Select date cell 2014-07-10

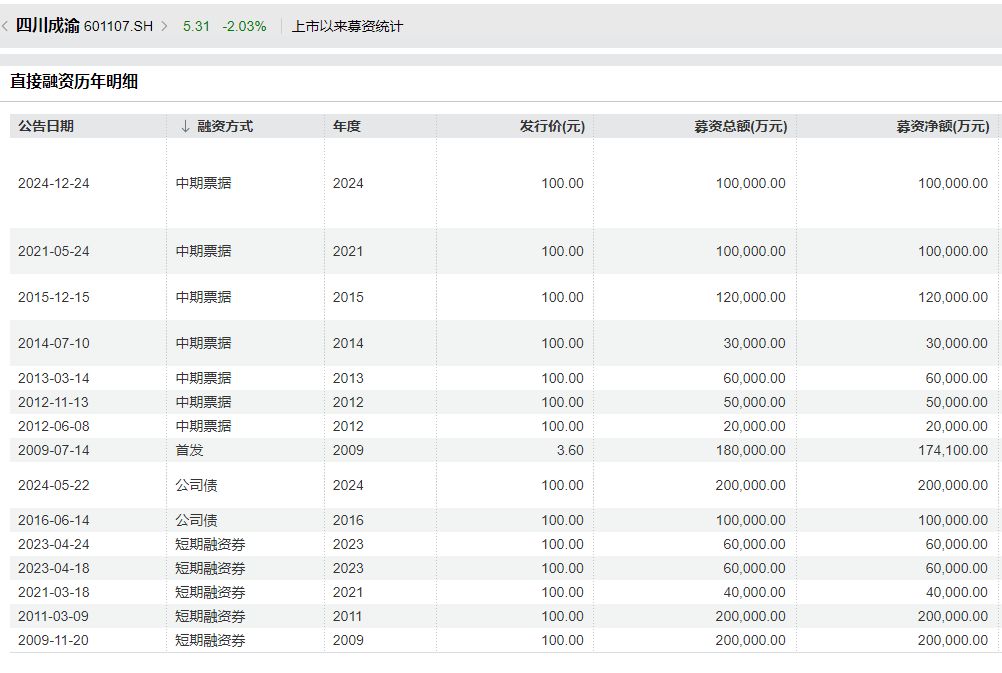click(54, 343)
